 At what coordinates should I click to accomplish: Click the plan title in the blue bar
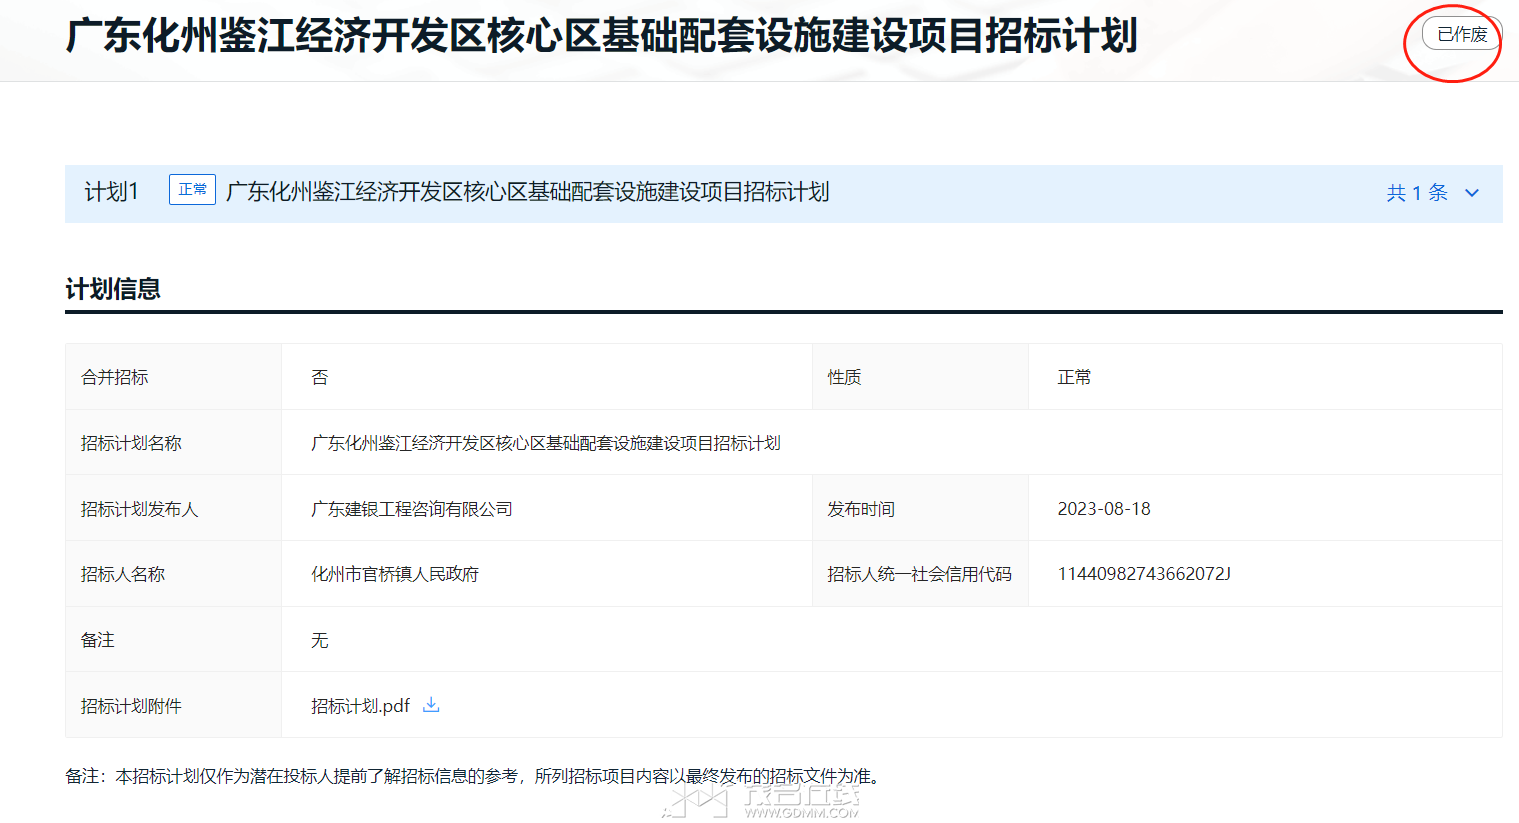click(527, 192)
